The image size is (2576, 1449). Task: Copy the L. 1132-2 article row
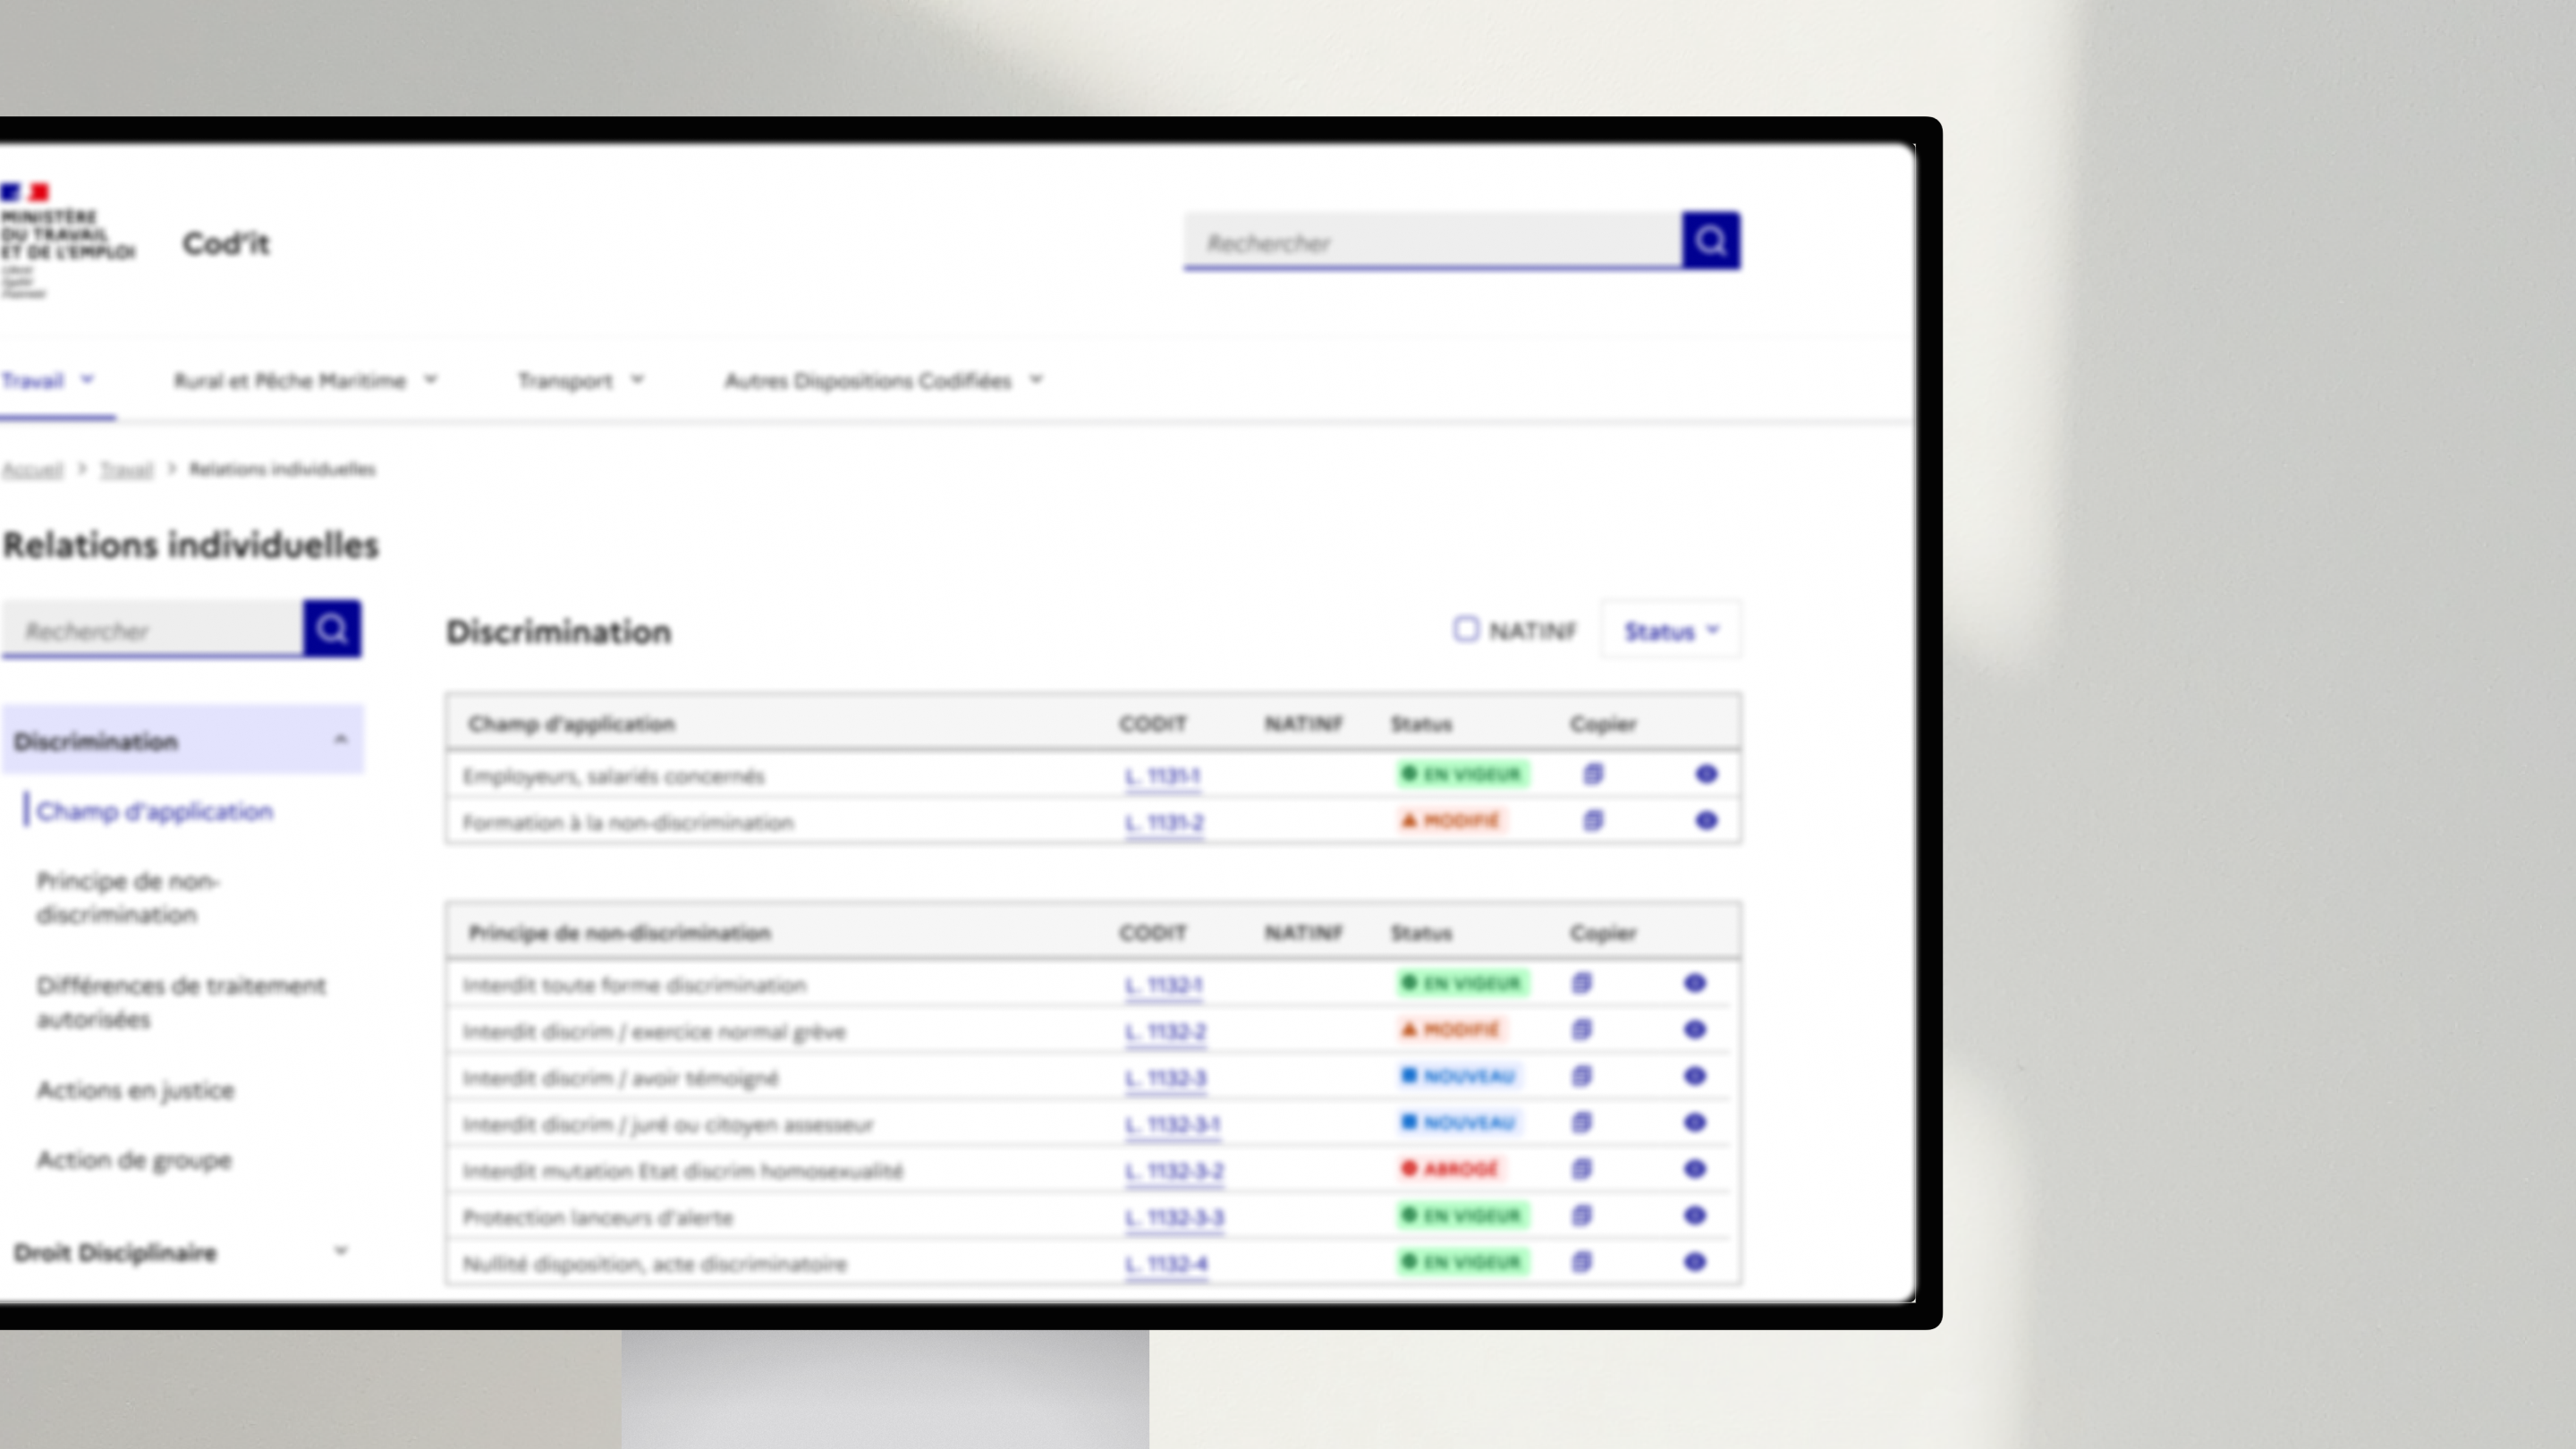coord(1581,1029)
